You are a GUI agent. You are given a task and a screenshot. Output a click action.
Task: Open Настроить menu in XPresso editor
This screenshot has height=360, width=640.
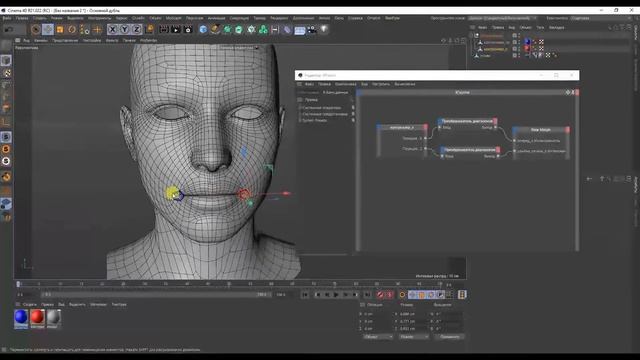[x=381, y=84]
